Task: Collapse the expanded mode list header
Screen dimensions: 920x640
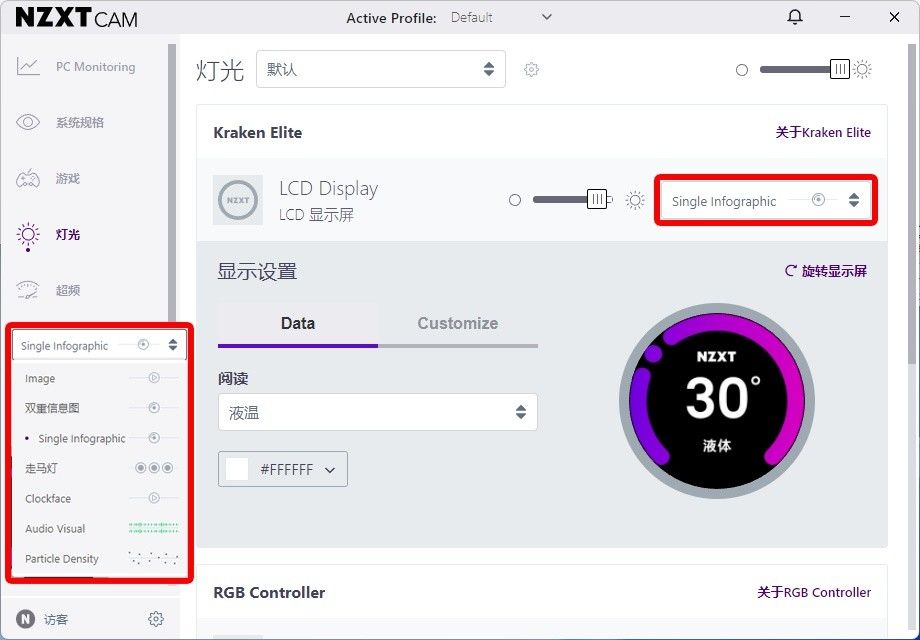Action: (99, 345)
